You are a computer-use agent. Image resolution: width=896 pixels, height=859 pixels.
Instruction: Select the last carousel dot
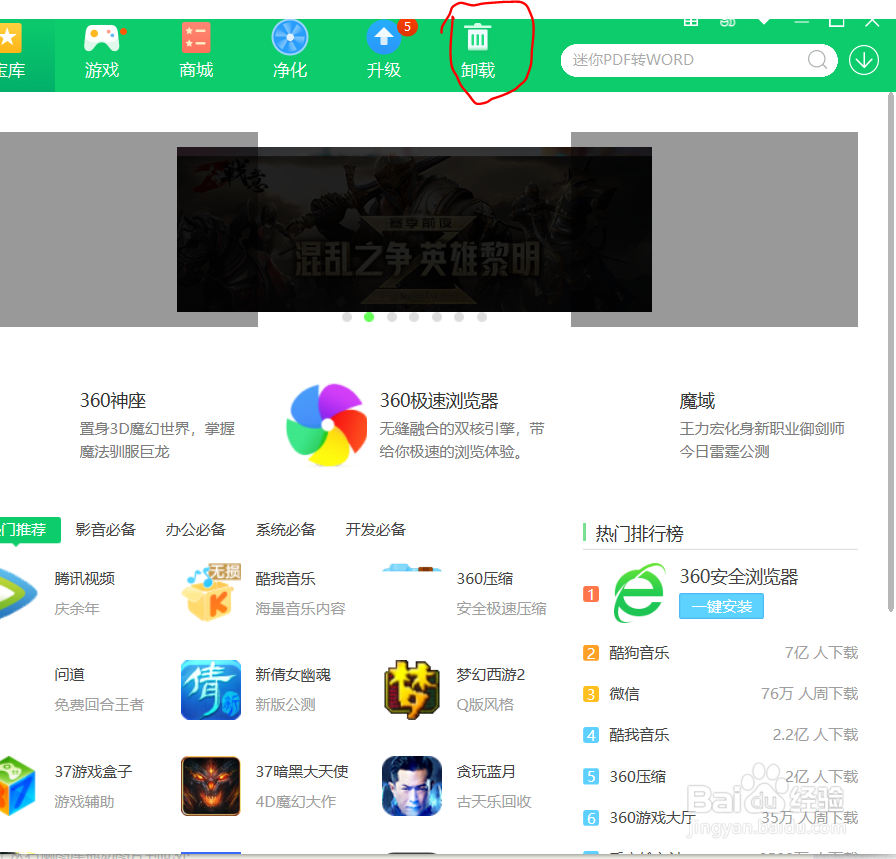tap(482, 317)
